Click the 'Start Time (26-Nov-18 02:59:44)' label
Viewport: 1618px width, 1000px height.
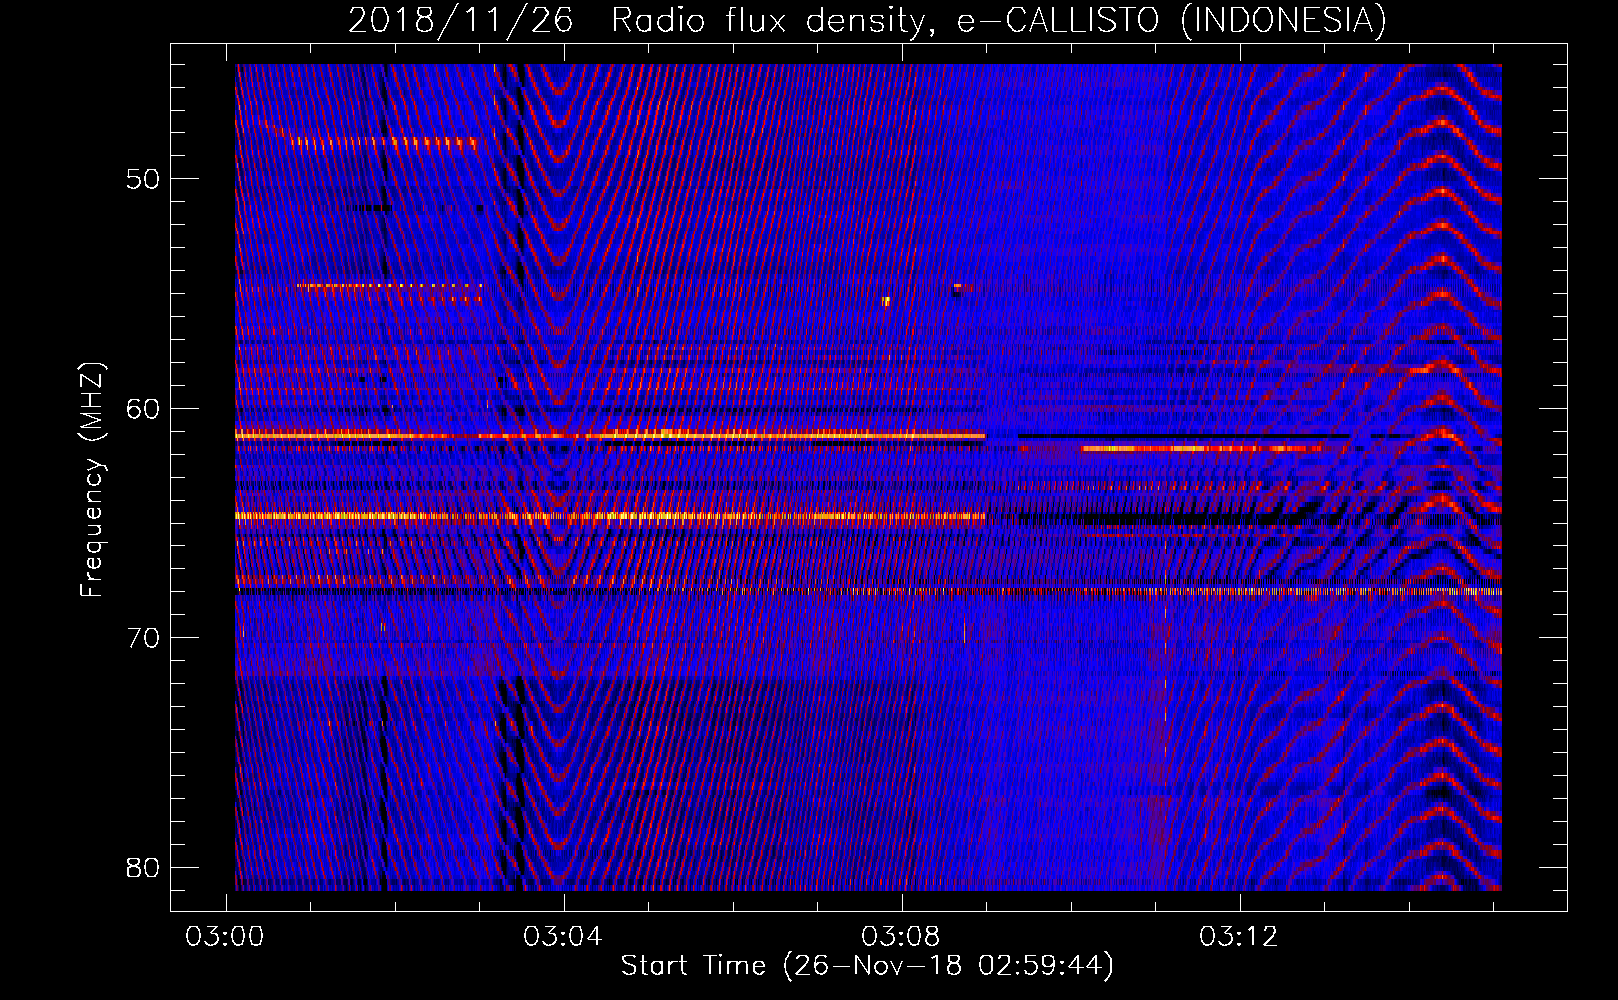(867, 965)
